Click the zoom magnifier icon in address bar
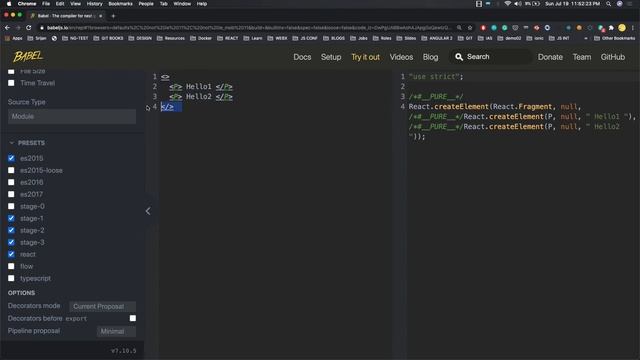The height and width of the screenshot is (360, 640). tap(459, 27)
